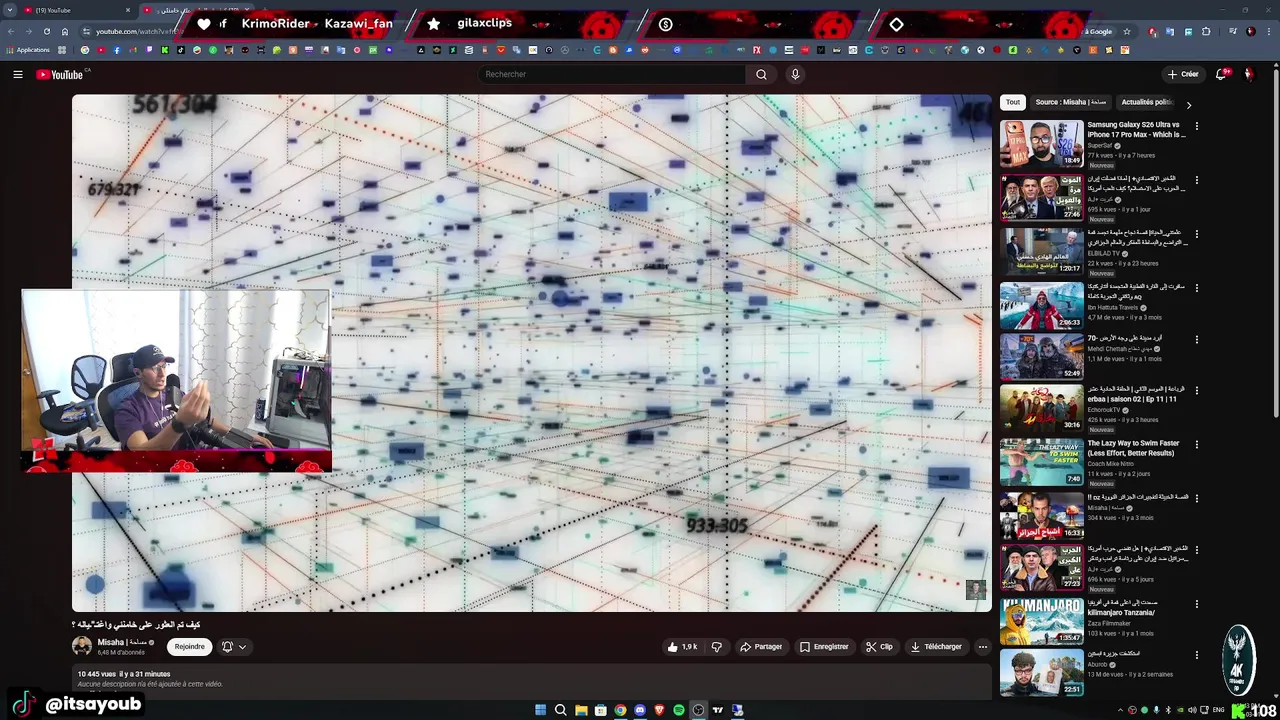
Task: Open the YouTube hamburger guide menu
Action: pos(17,74)
